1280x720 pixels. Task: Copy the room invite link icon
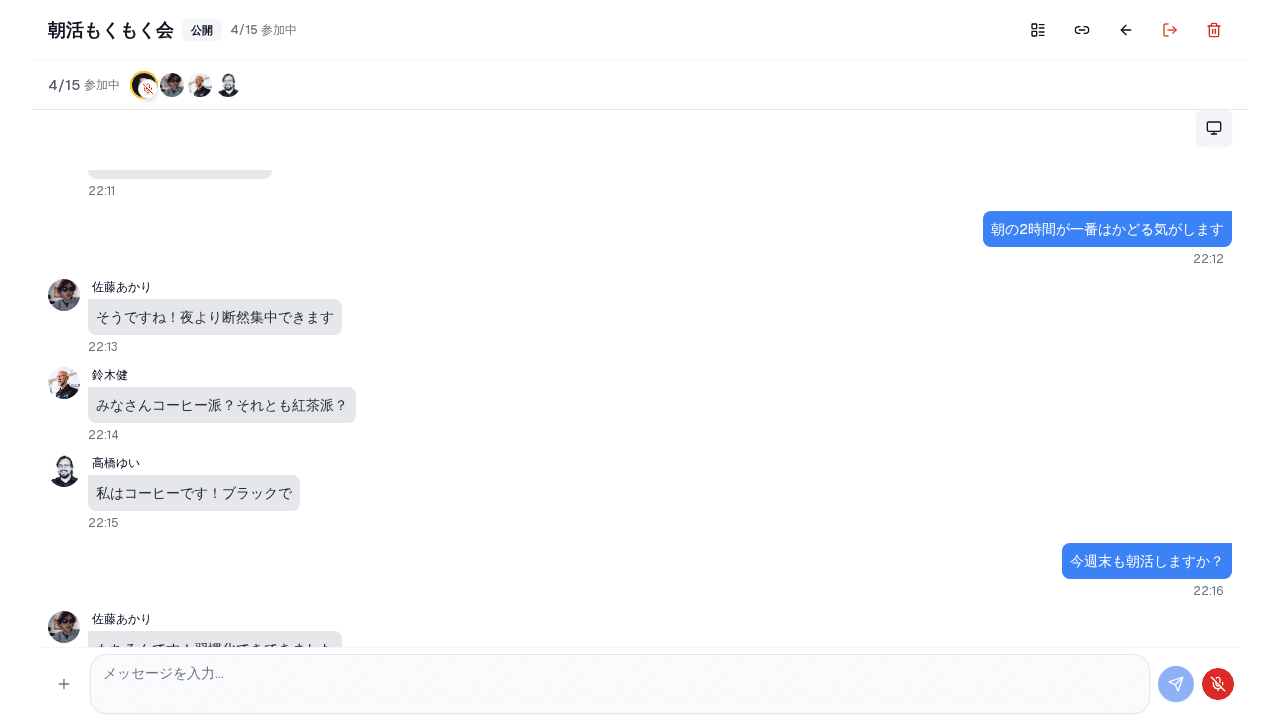click(1082, 30)
